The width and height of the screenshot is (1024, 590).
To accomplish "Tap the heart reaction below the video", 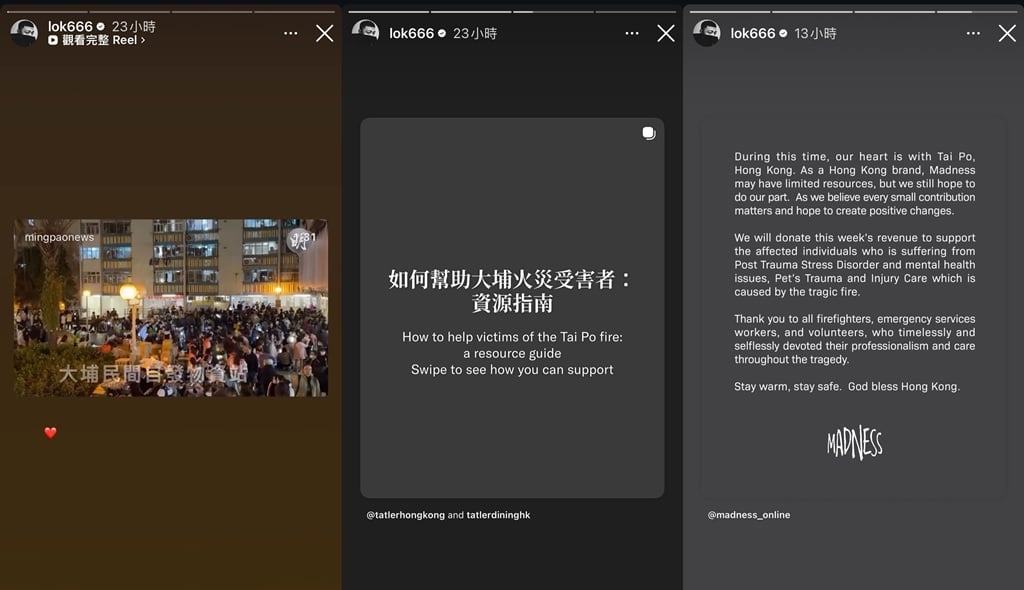I will pyautogui.click(x=48, y=432).
